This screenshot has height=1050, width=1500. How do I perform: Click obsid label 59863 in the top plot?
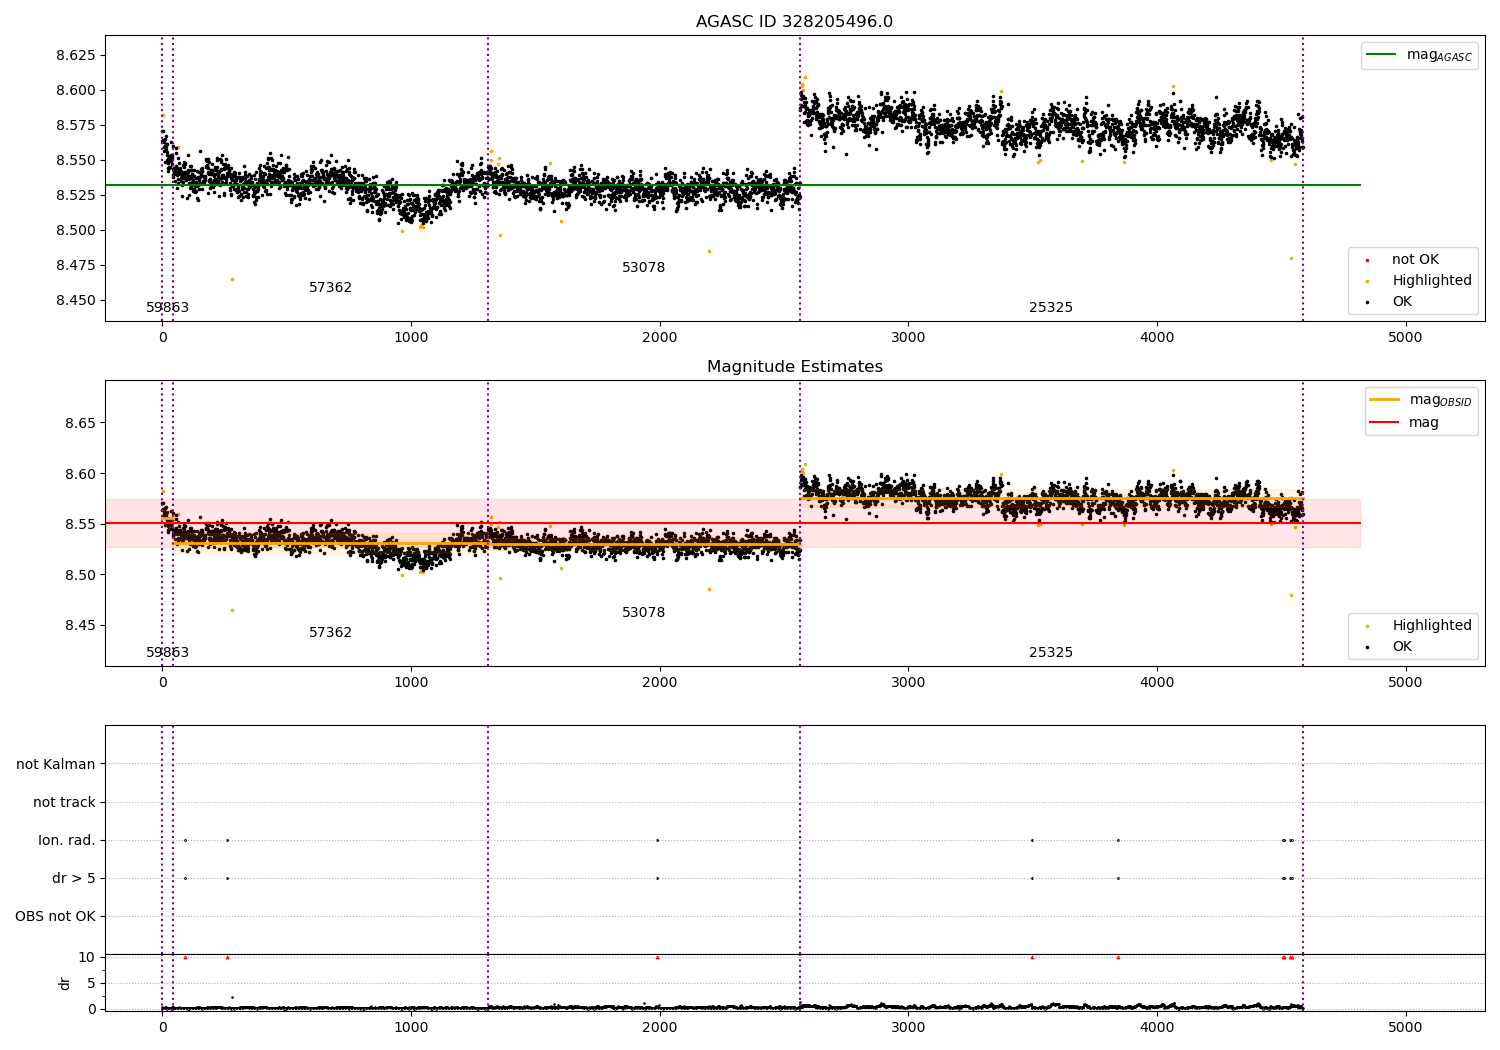click(x=167, y=308)
